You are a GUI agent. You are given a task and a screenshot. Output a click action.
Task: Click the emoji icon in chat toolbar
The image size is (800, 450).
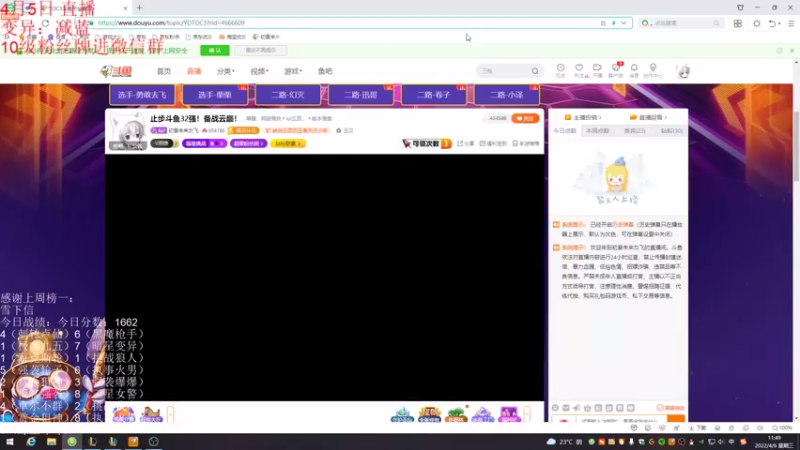click(x=555, y=408)
